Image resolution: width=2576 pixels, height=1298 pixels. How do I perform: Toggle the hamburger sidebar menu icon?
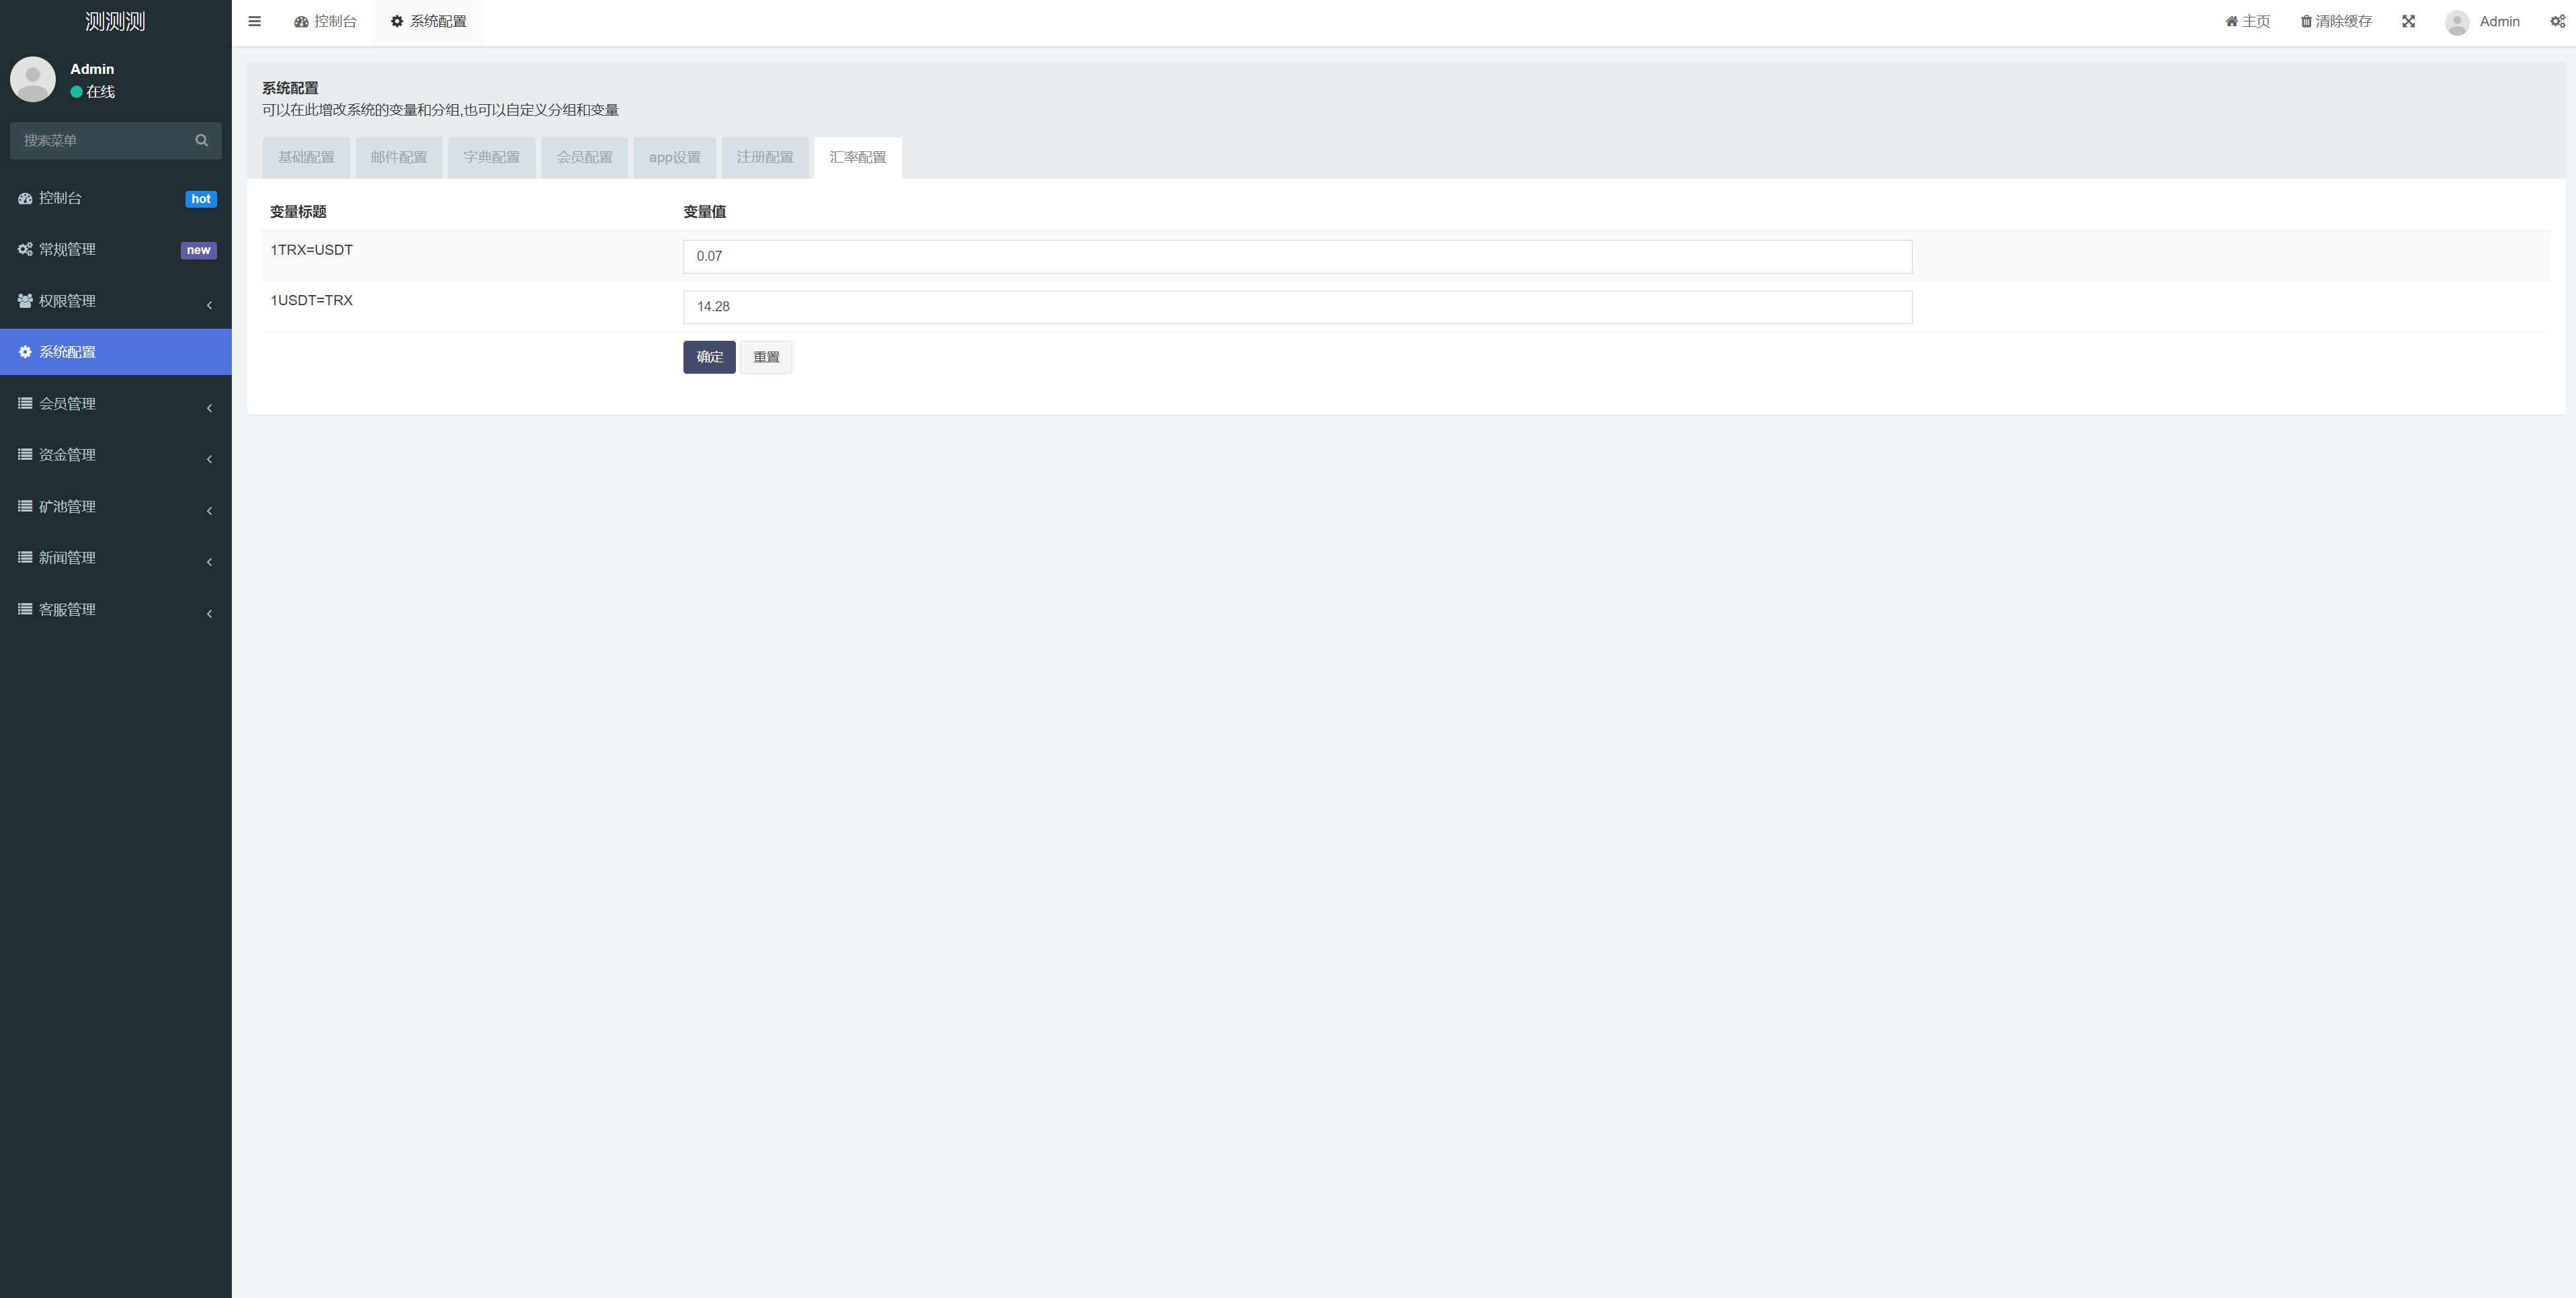click(x=254, y=21)
